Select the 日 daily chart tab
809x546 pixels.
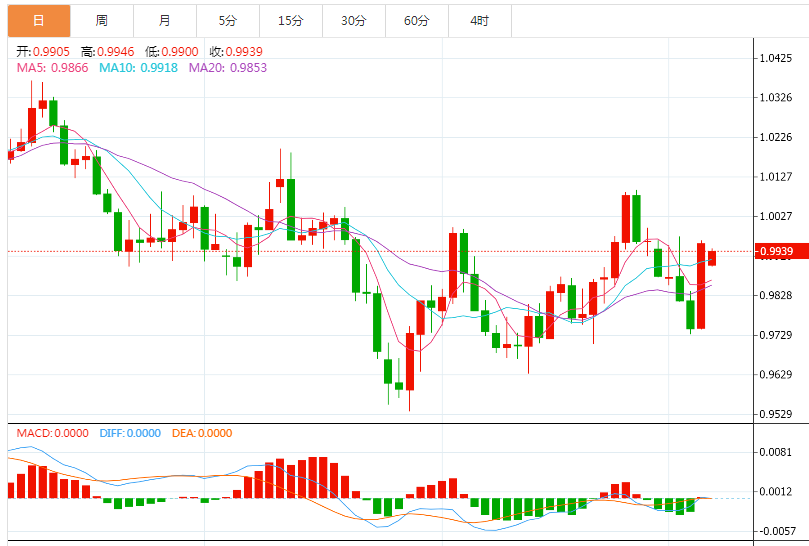(x=39, y=21)
